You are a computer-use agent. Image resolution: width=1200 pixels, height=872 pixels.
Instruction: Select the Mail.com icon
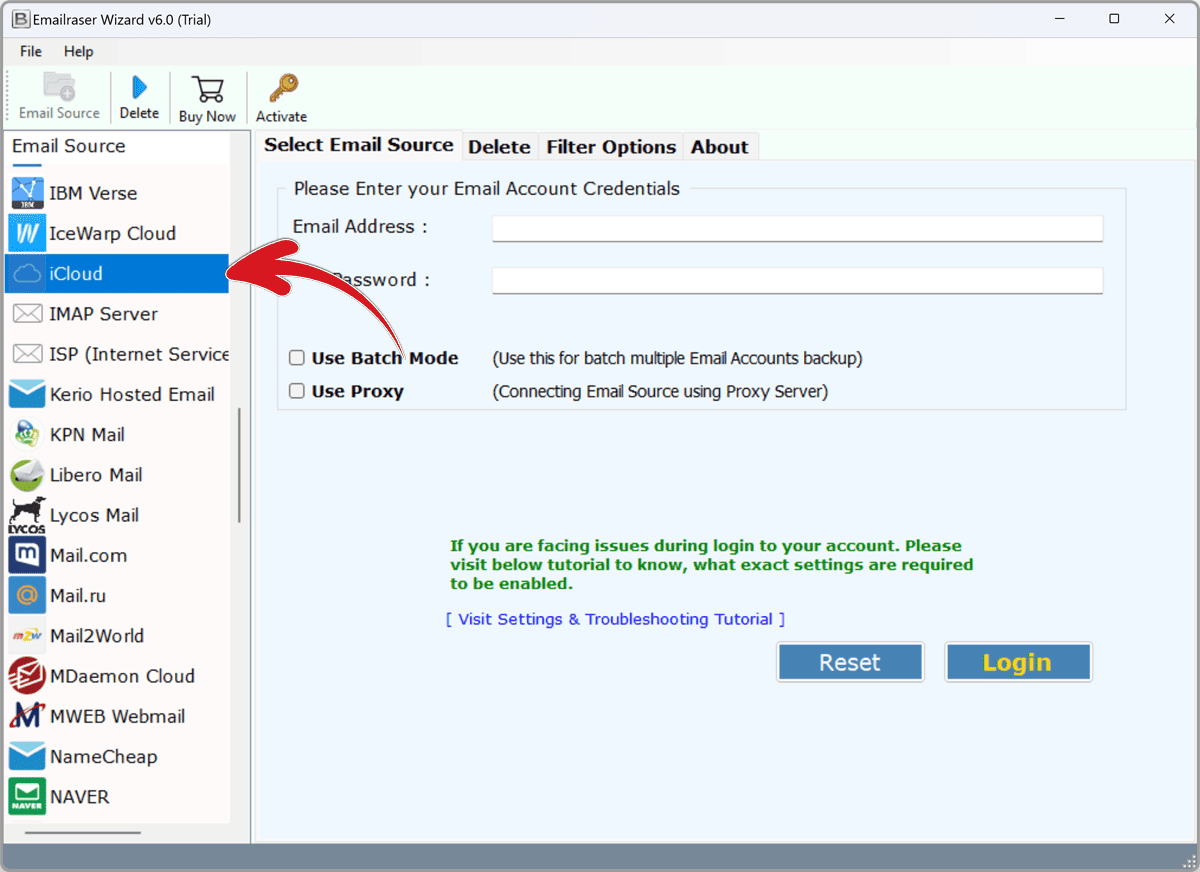[x=27, y=555]
